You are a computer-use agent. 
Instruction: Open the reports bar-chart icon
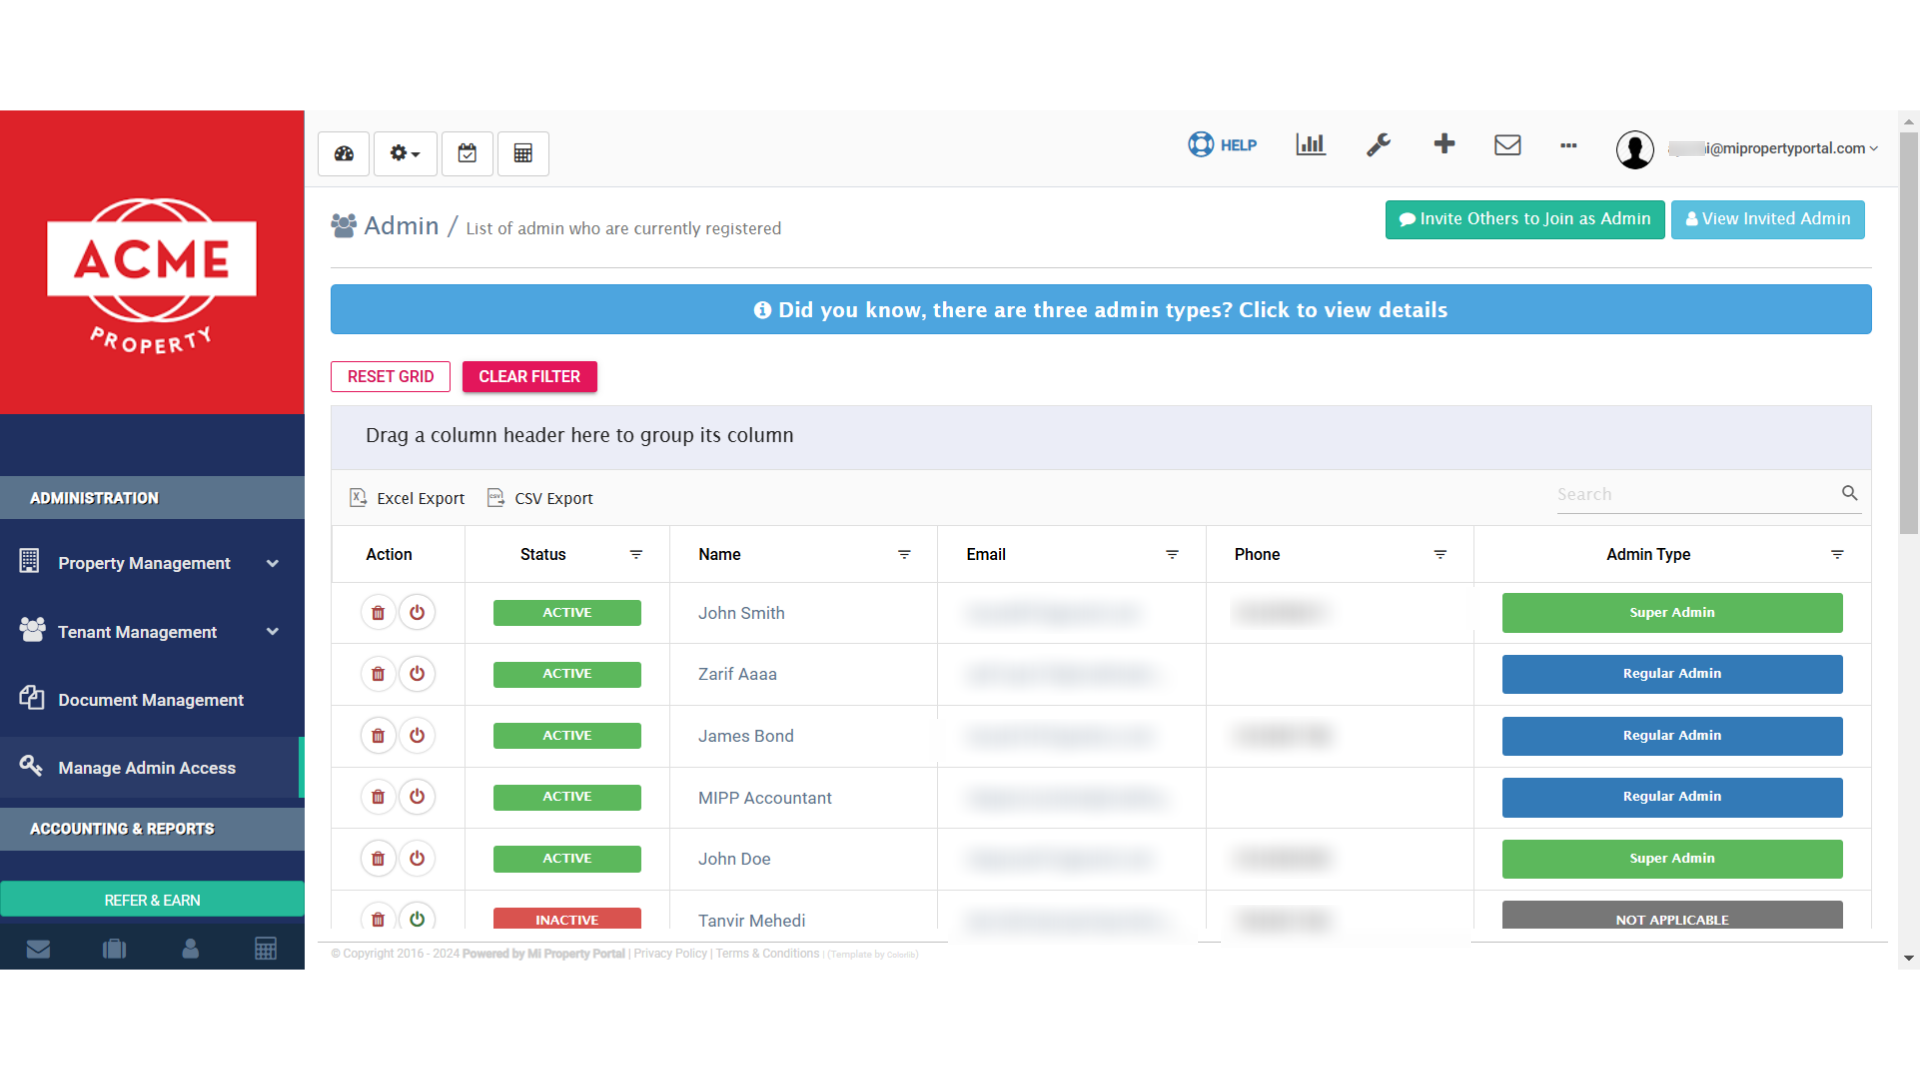tap(1310, 144)
